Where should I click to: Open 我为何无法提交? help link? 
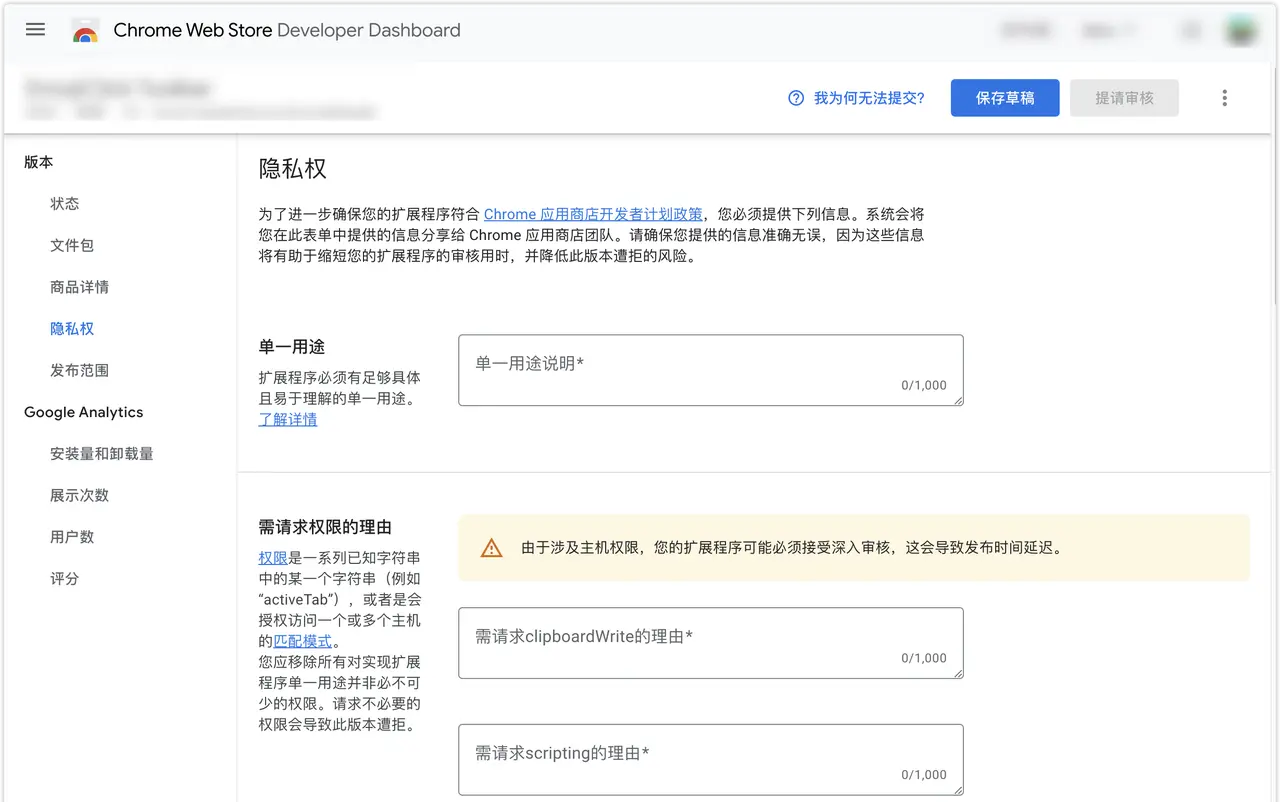(x=868, y=98)
